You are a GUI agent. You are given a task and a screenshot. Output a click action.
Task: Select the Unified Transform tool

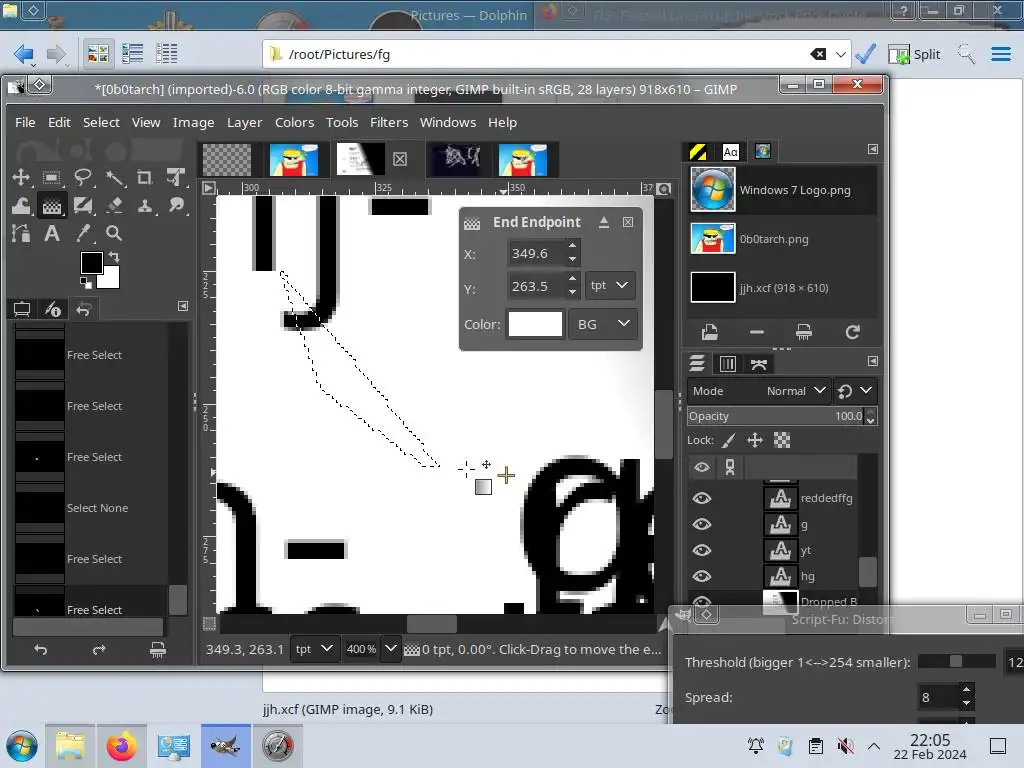[x=176, y=178]
